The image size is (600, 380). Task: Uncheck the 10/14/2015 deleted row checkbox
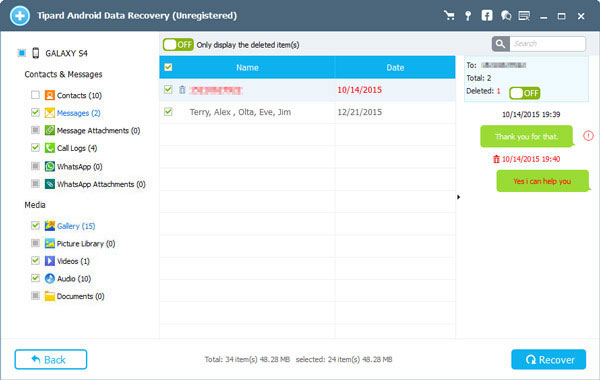pos(168,89)
